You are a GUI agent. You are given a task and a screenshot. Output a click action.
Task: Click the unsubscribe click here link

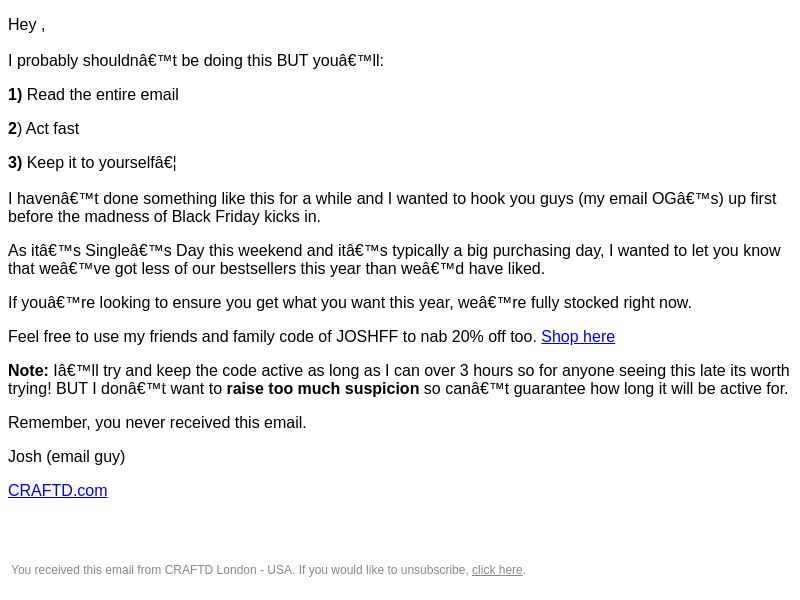click(x=497, y=570)
